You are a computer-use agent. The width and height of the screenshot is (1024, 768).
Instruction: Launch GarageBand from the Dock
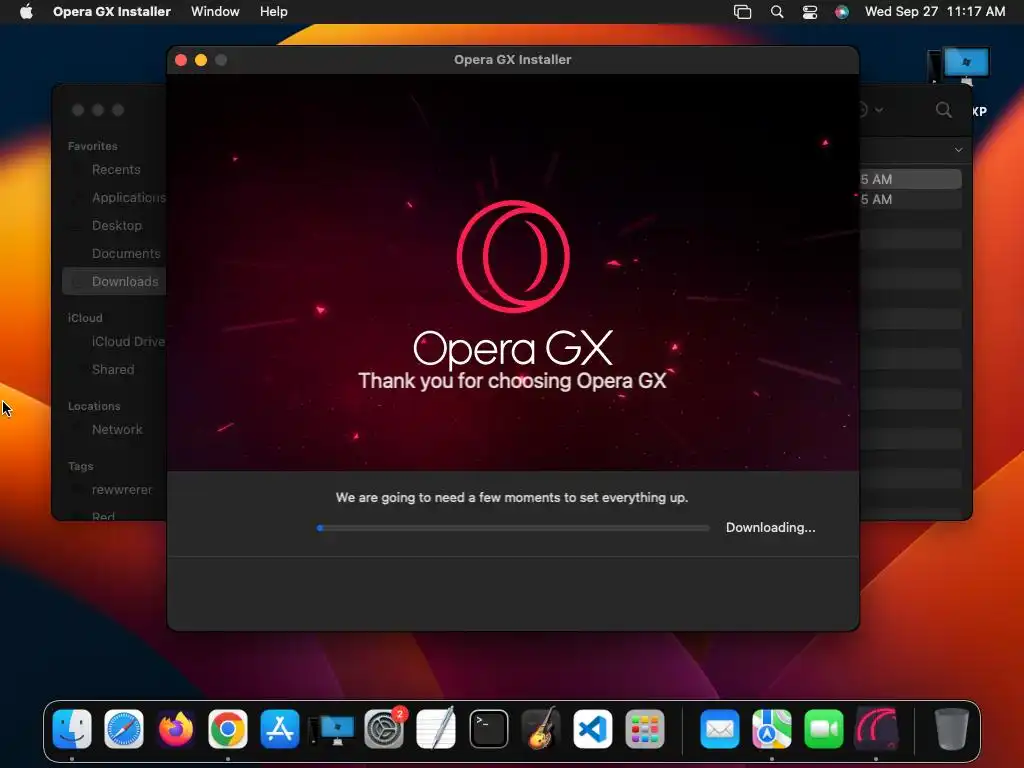tap(541, 729)
